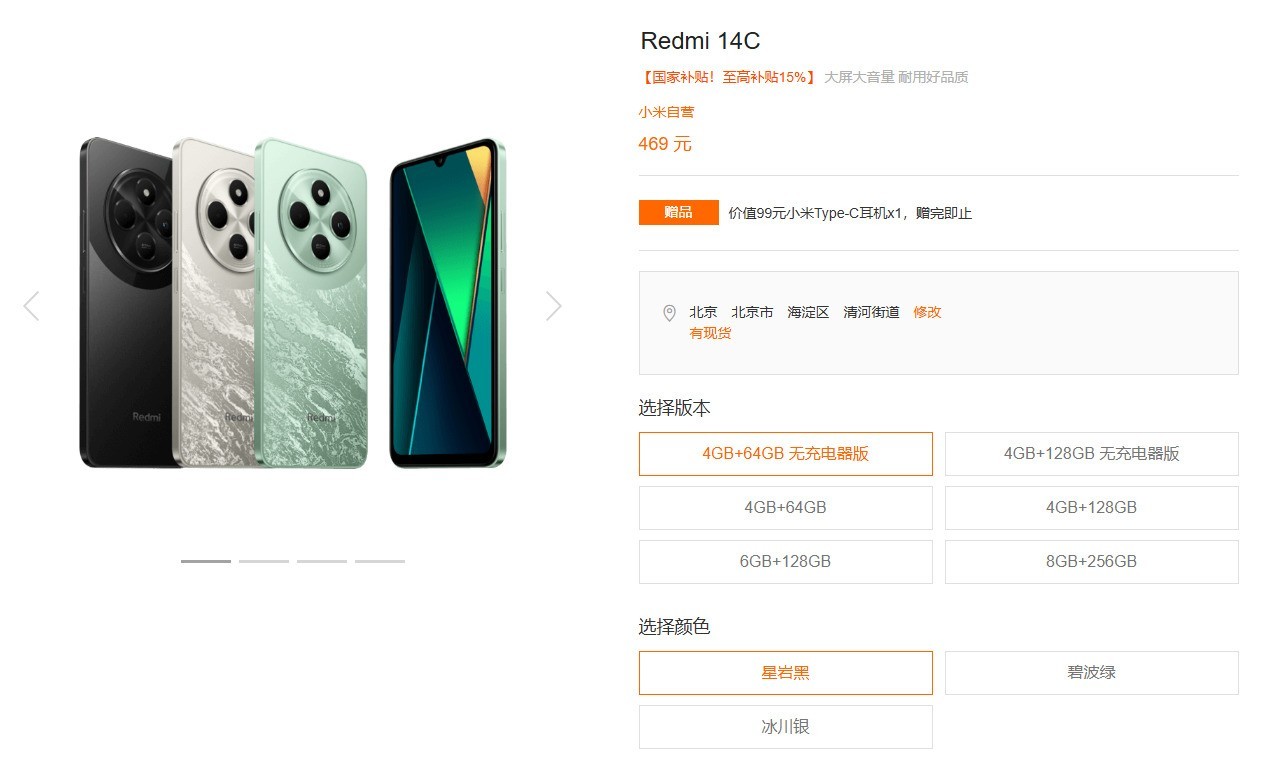The image size is (1270, 767).
Task: Select 冰川银 color option
Action: tap(786, 727)
